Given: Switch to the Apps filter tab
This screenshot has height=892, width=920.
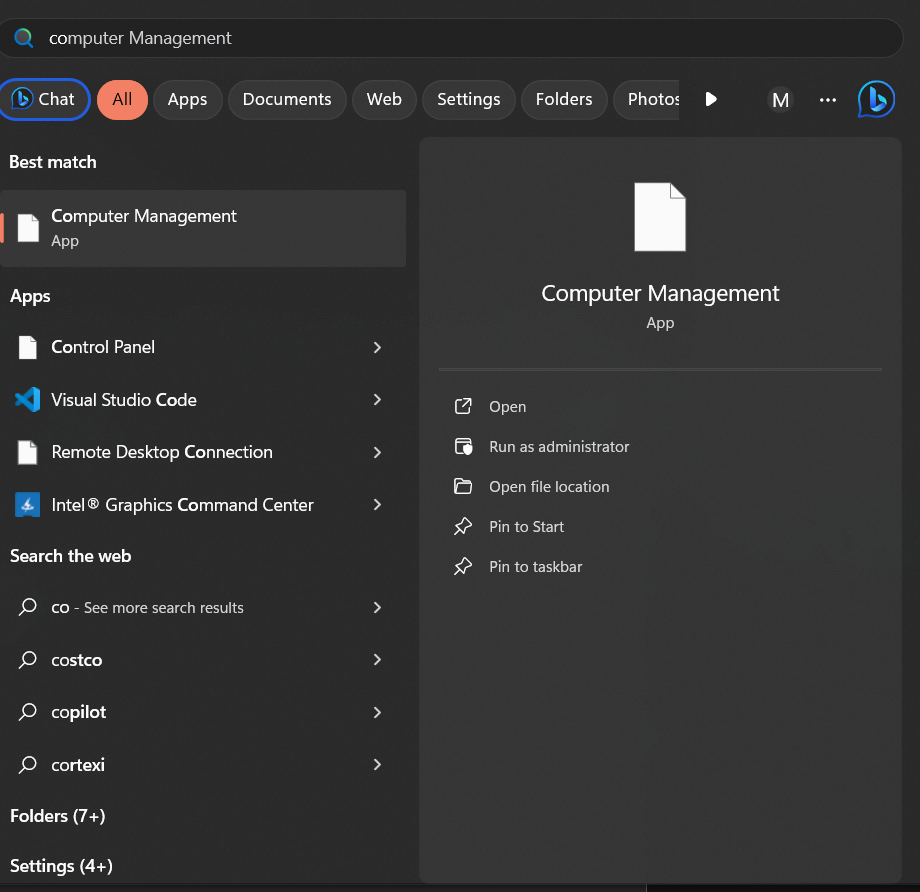Looking at the screenshot, I should tap(187, 99).
